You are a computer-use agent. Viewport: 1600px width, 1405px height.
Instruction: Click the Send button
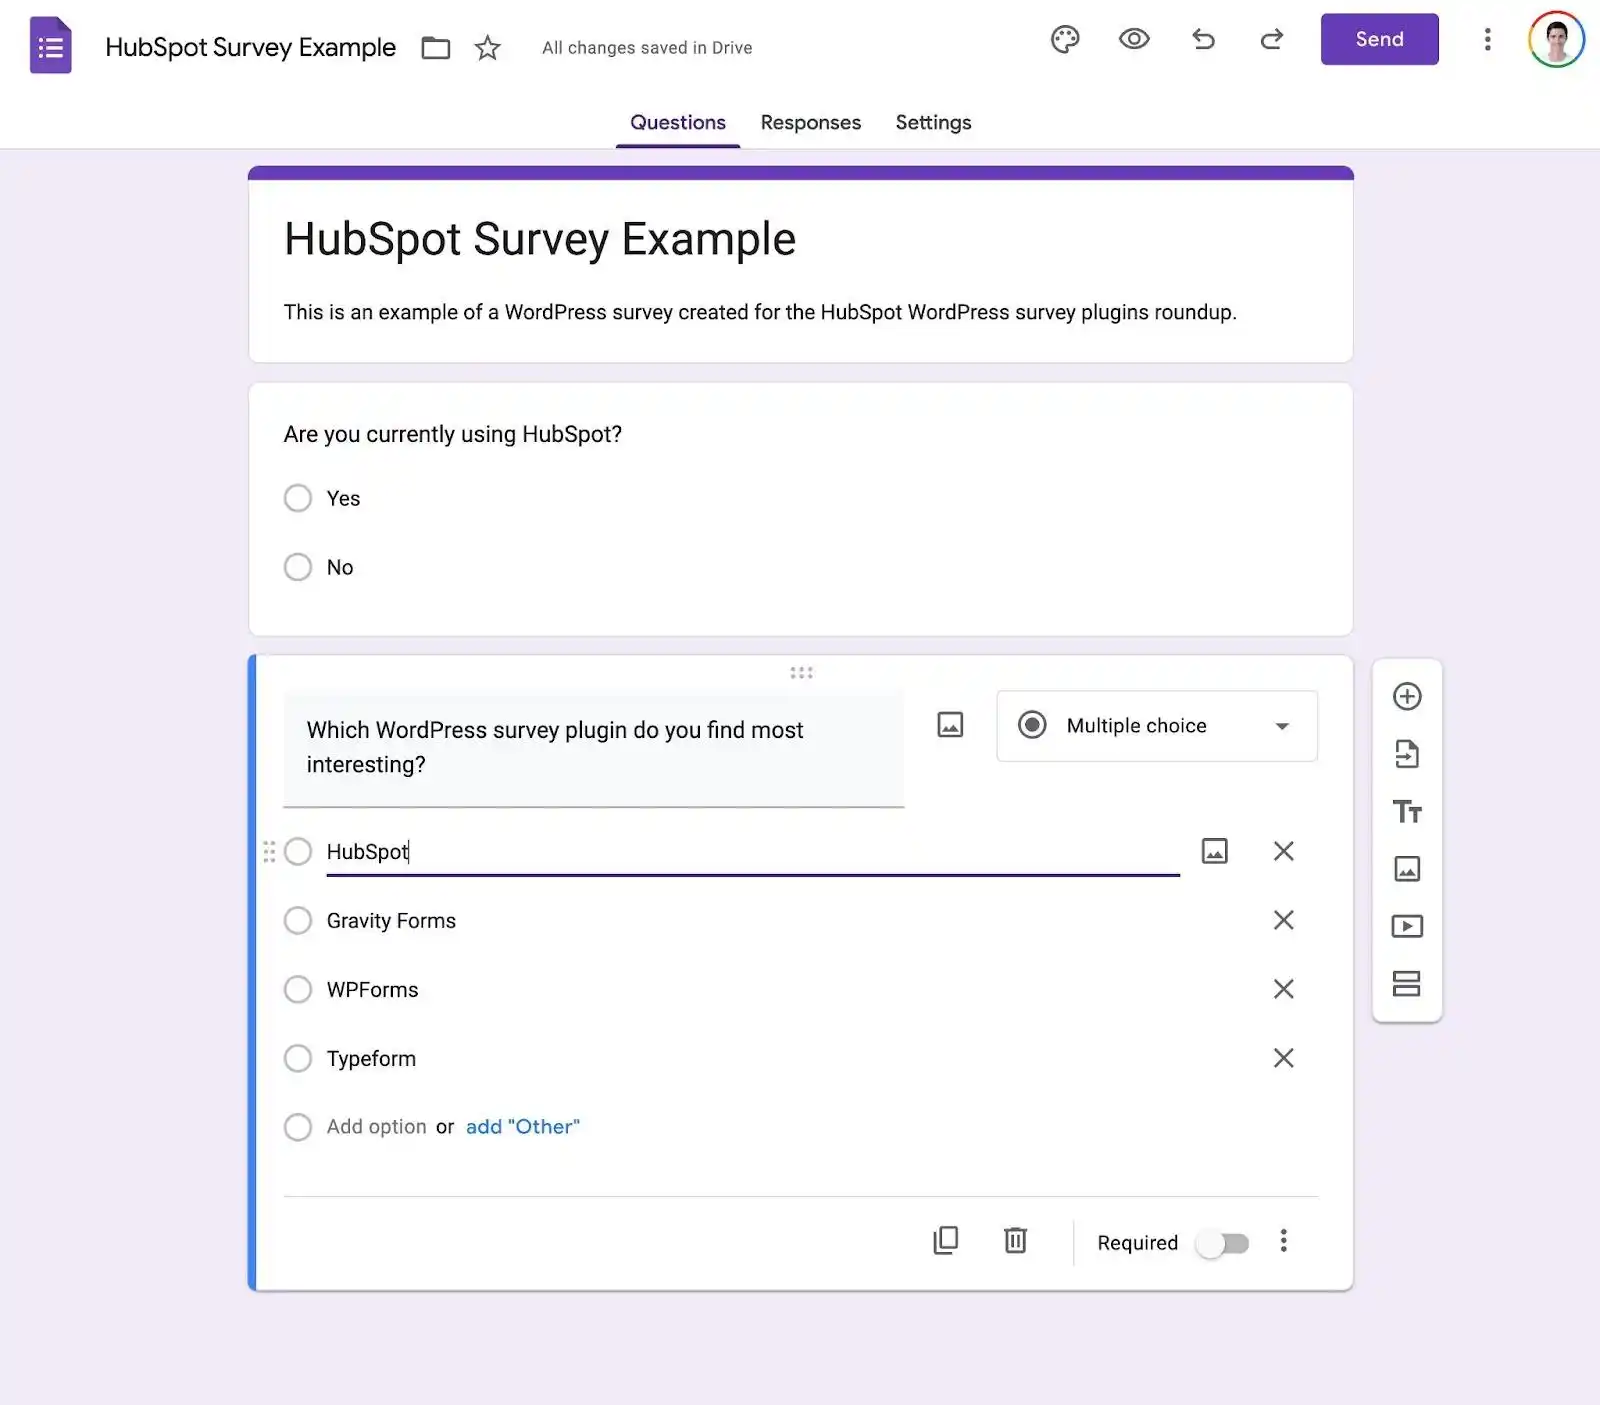tap(1379, 40)
